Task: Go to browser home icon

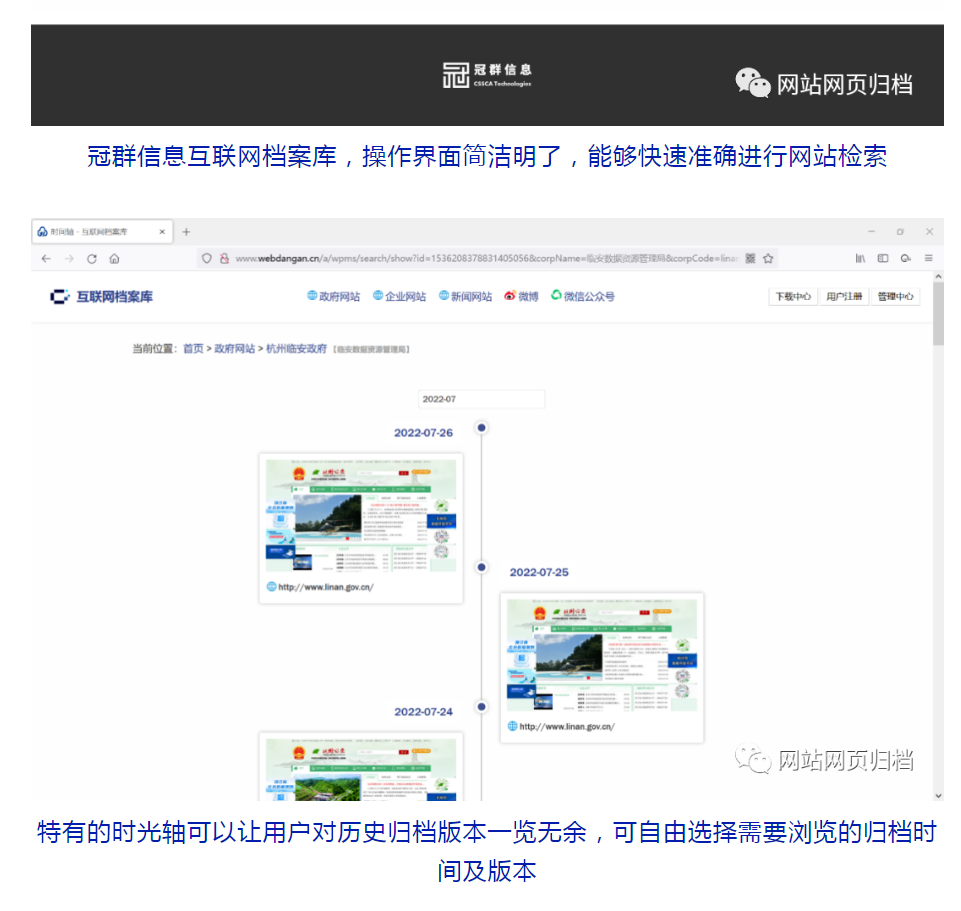Action: 115,258
